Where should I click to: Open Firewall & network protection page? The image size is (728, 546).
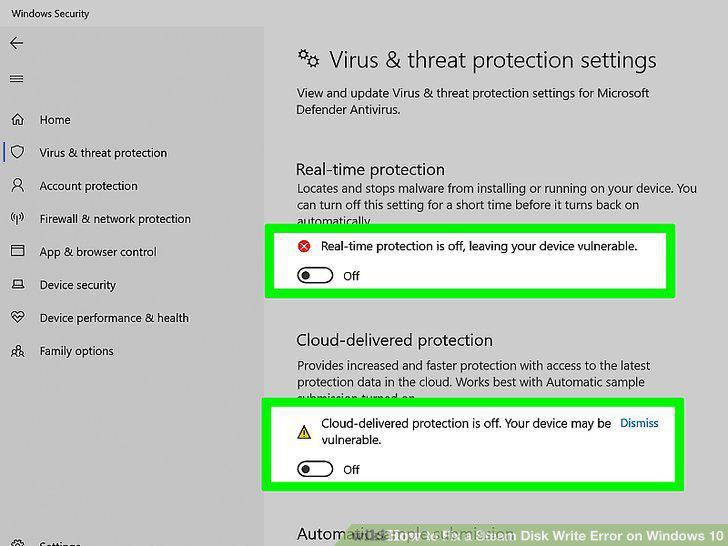115,219
